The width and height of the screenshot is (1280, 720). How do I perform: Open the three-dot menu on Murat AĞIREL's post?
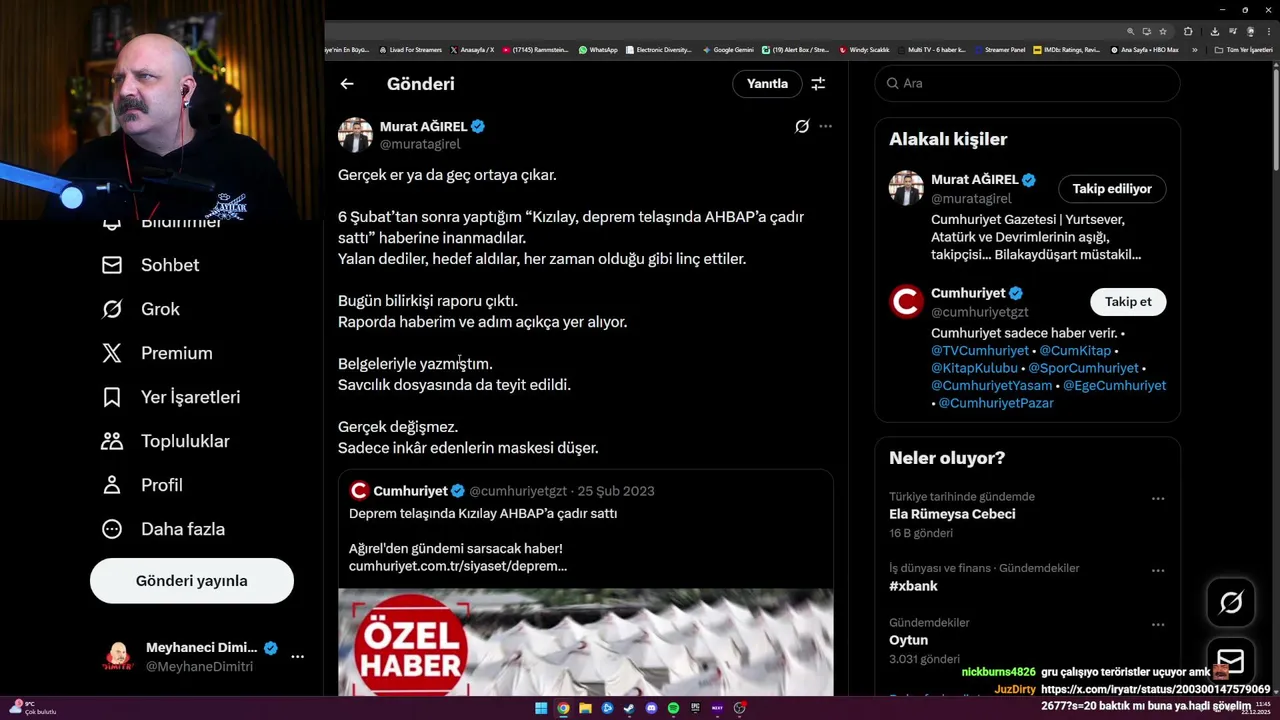[825, 126]
